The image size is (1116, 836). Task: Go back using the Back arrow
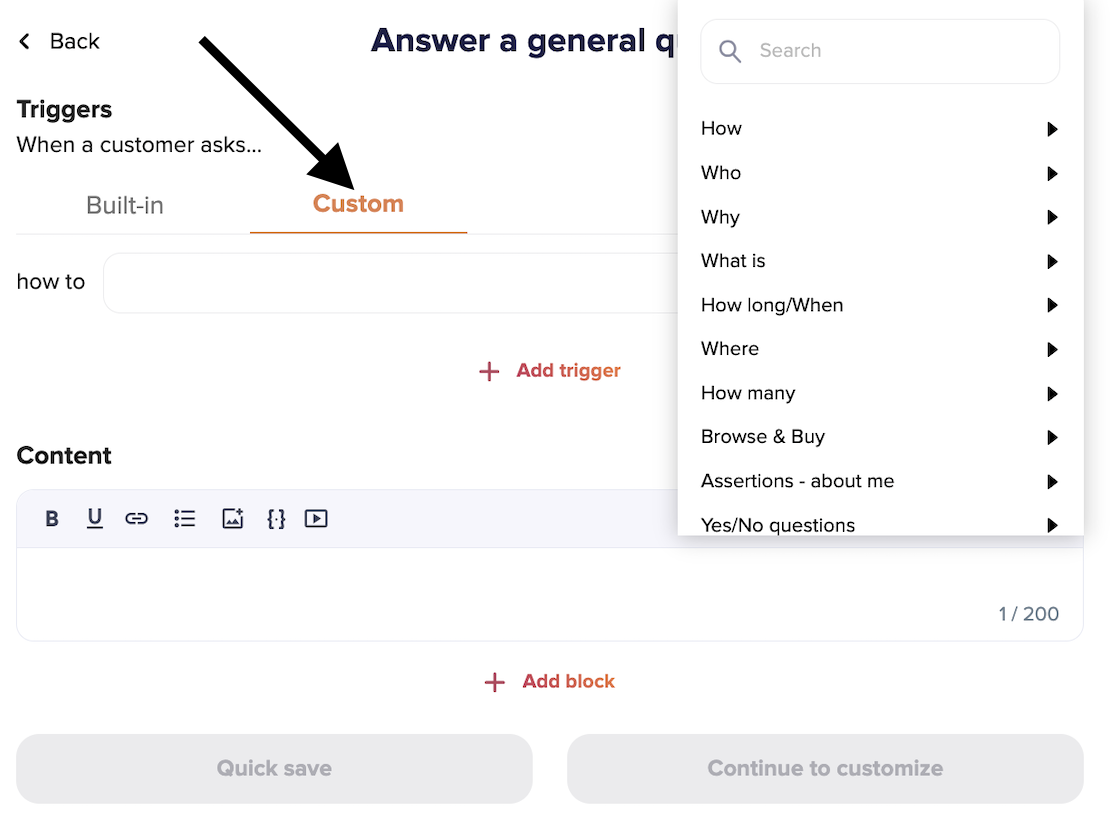(58, 41)
